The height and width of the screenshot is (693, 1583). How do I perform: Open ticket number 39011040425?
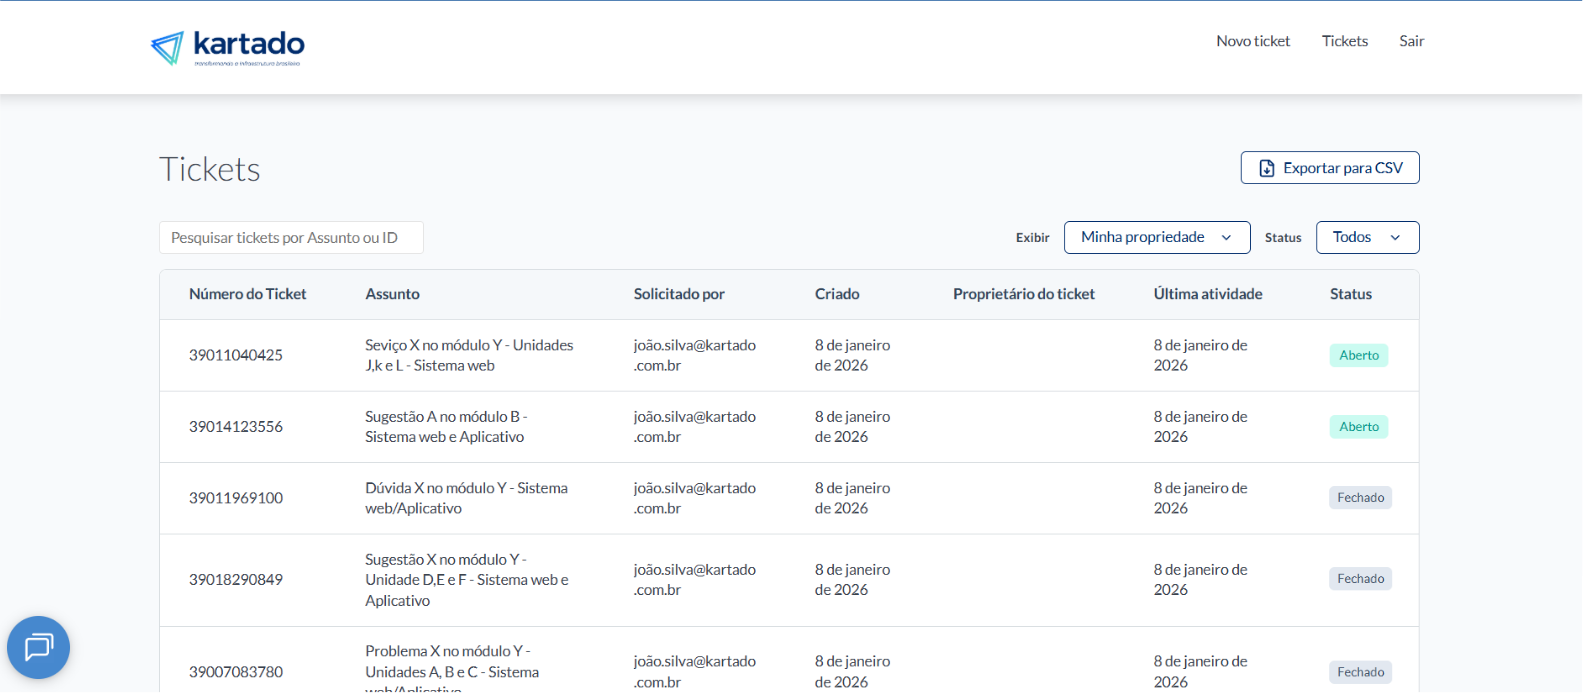[236, 355]
